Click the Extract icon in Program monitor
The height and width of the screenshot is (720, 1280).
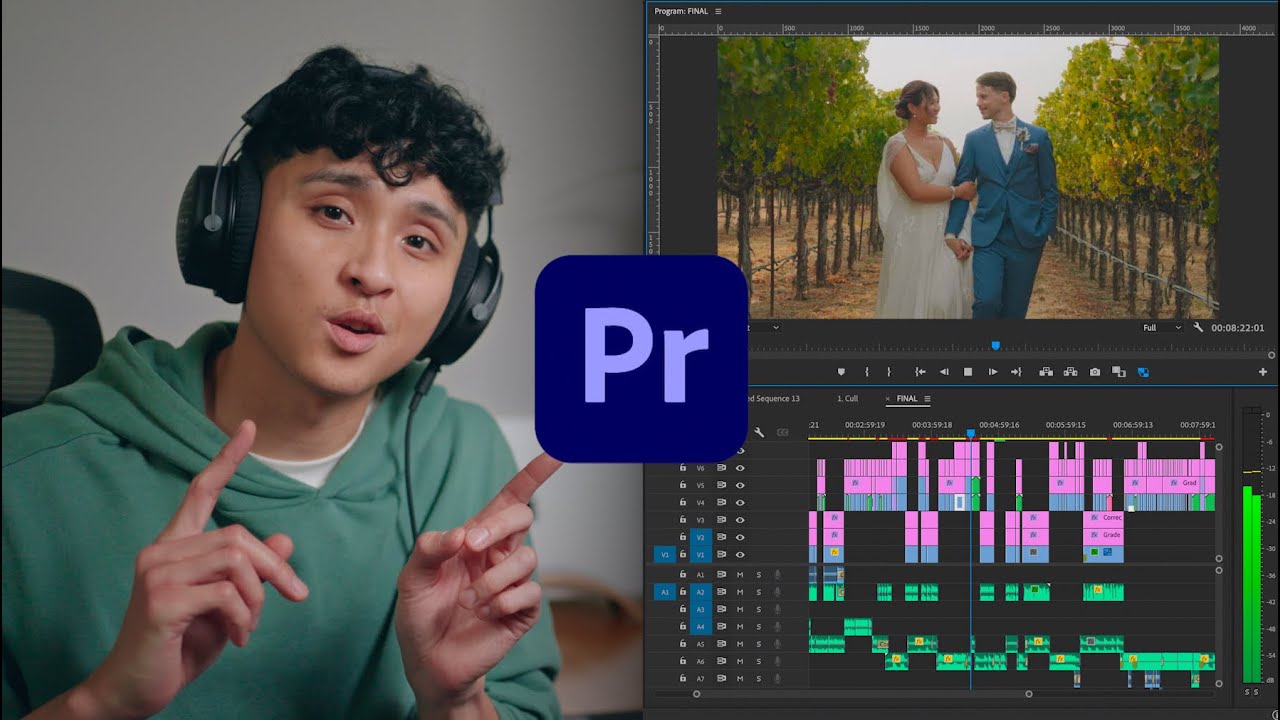coord(1070,372)
